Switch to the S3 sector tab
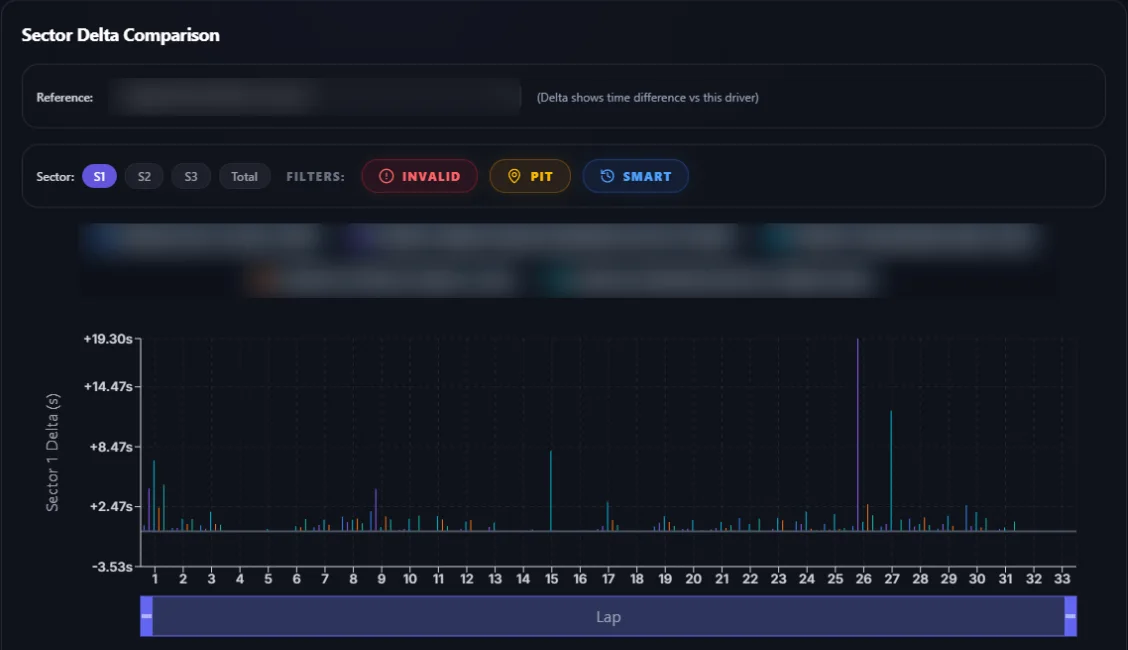Viewport: 1128px width, 650px height. point(191,176)
